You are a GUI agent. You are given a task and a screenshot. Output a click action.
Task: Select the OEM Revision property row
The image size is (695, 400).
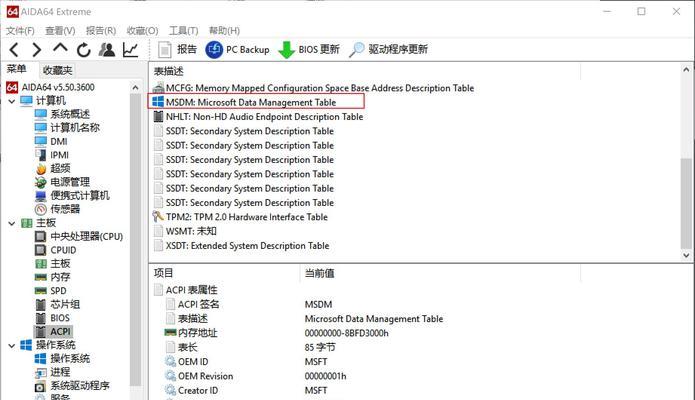256,376
